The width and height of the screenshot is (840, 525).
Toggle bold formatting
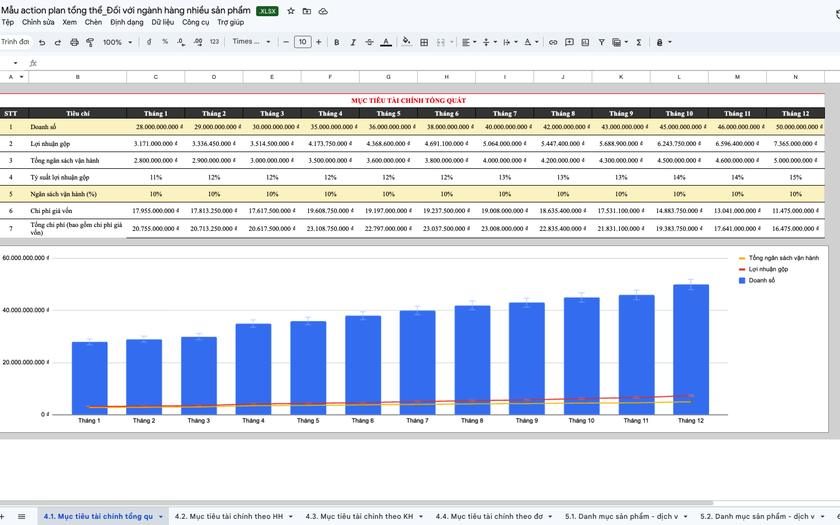point(336,42)
